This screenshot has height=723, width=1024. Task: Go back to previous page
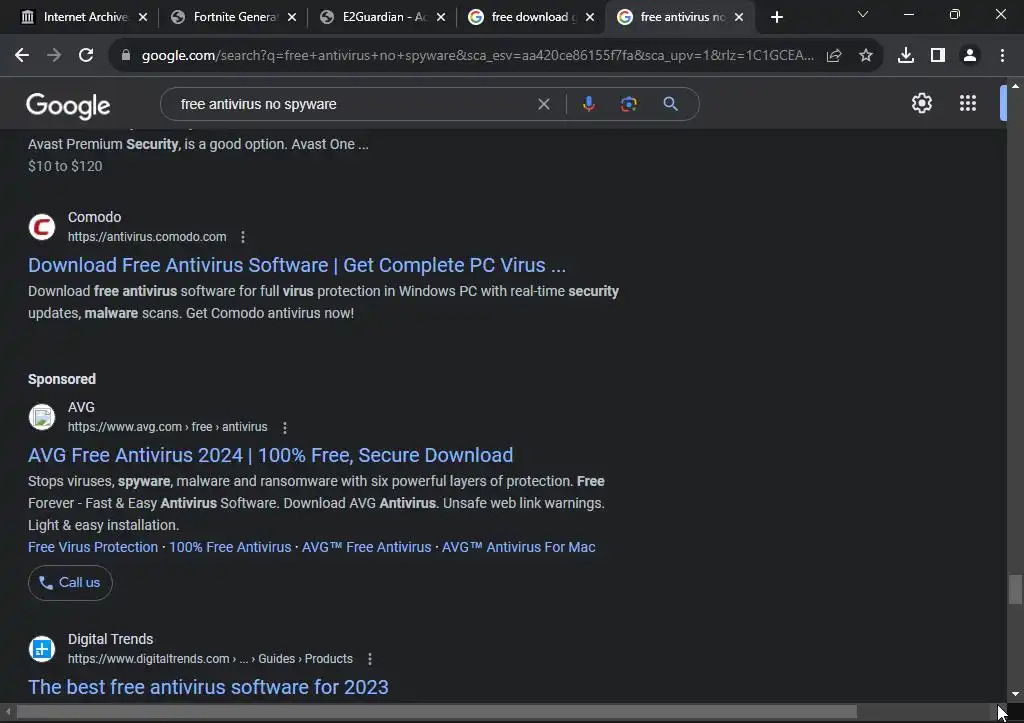click(22, 56)
